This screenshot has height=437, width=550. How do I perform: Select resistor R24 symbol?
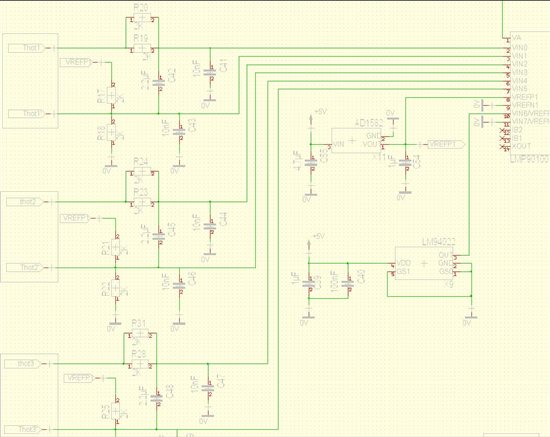142,172
